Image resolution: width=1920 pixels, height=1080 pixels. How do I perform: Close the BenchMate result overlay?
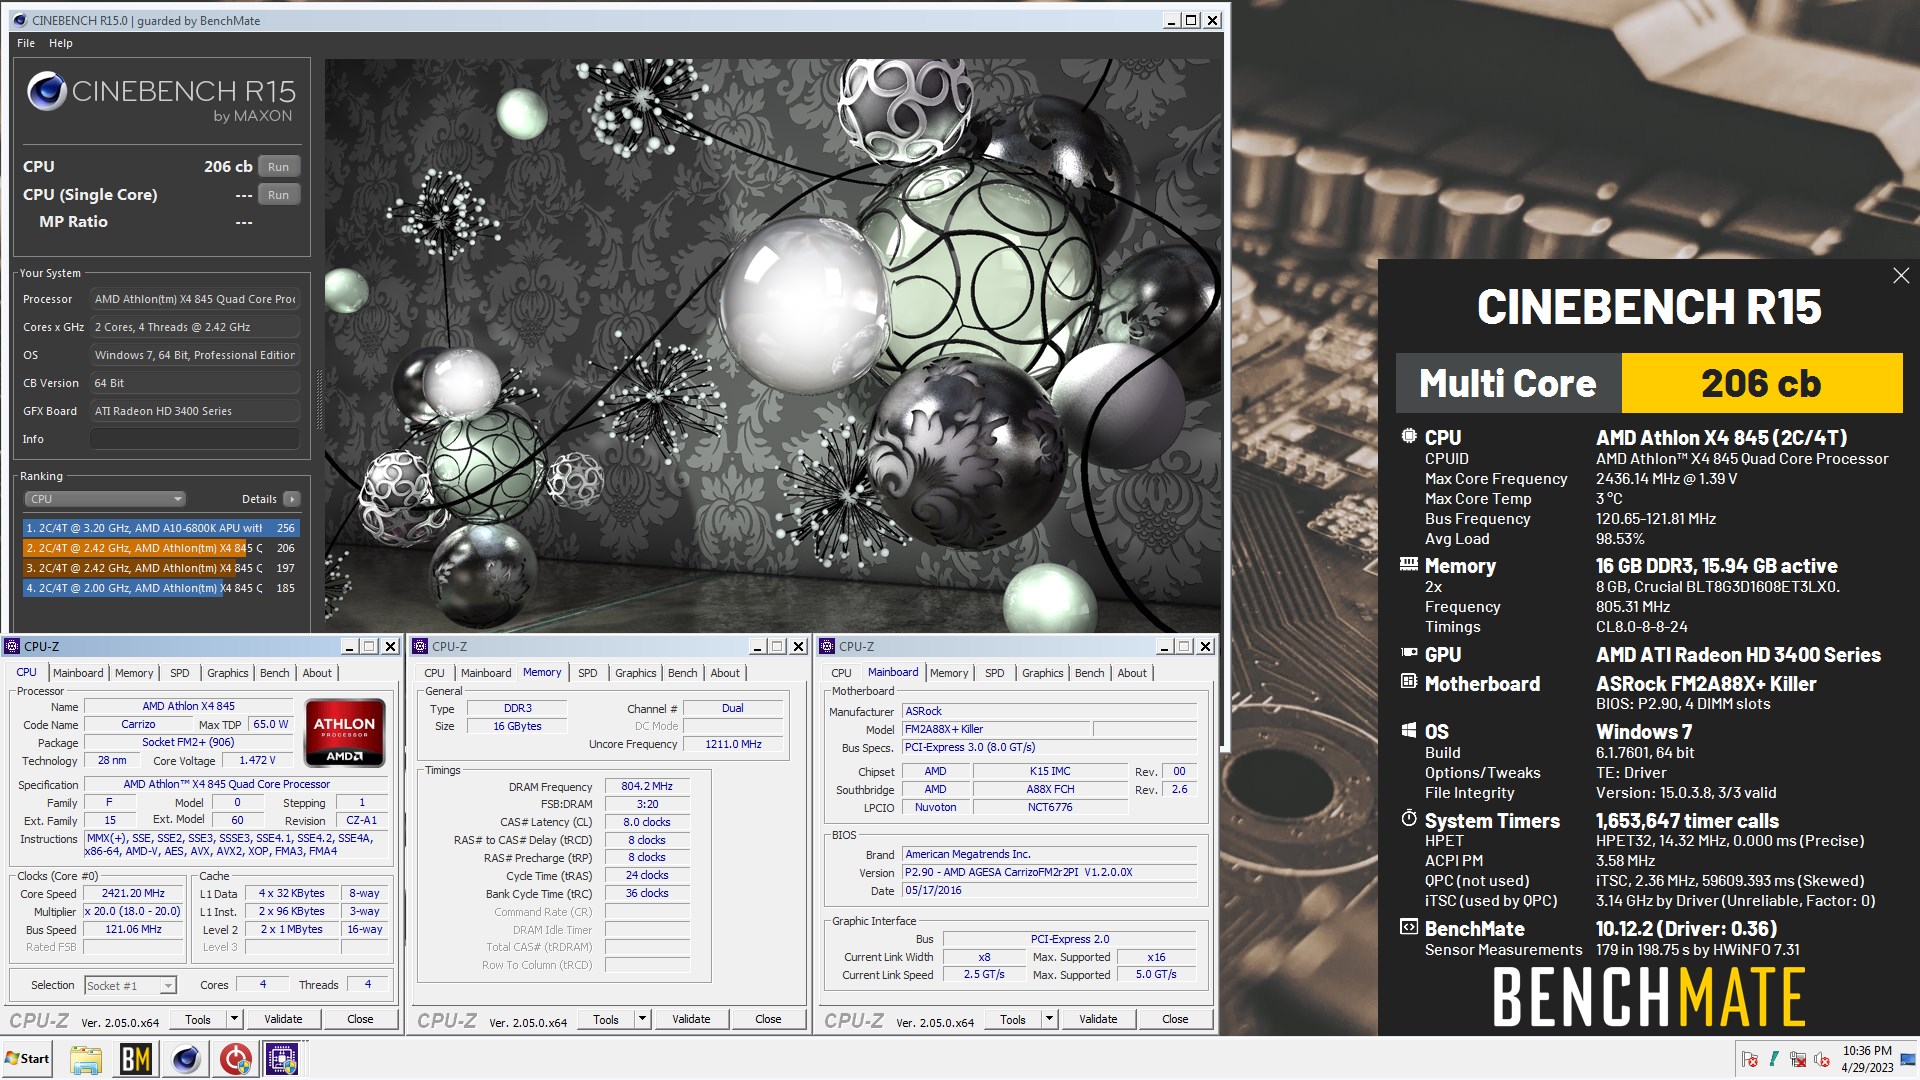tap(1901, 276)
